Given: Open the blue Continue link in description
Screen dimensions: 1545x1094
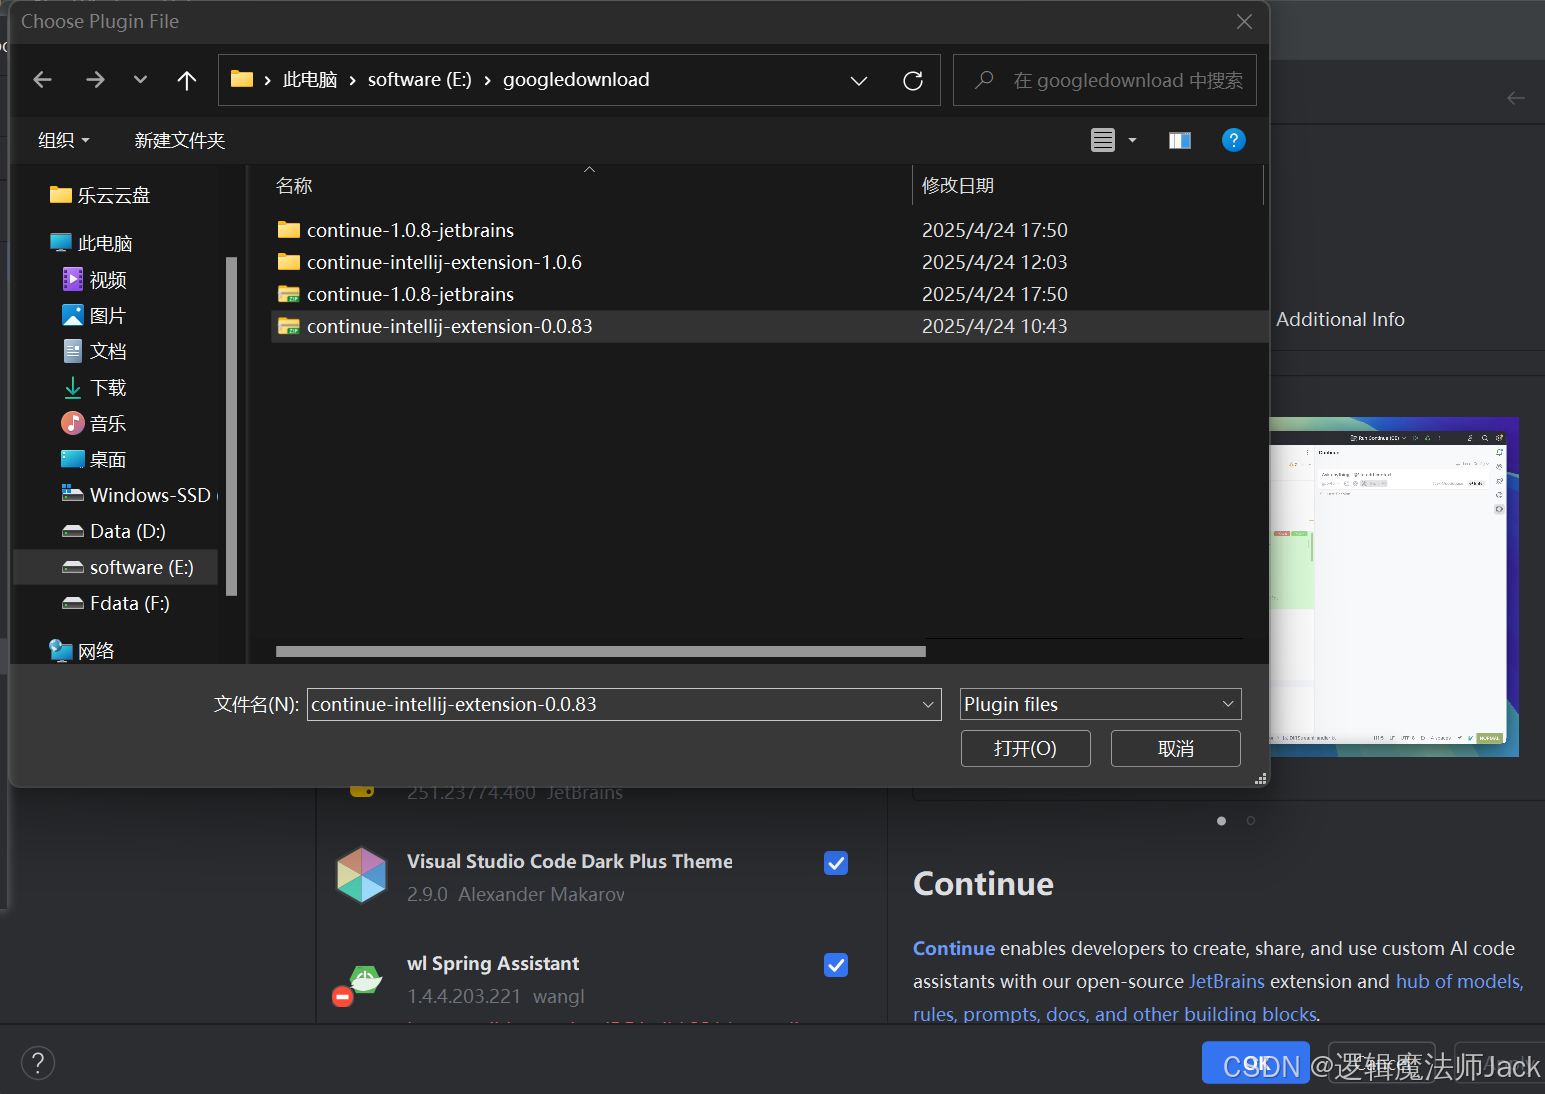Looking at the screenshot, I should click(954, 948).
